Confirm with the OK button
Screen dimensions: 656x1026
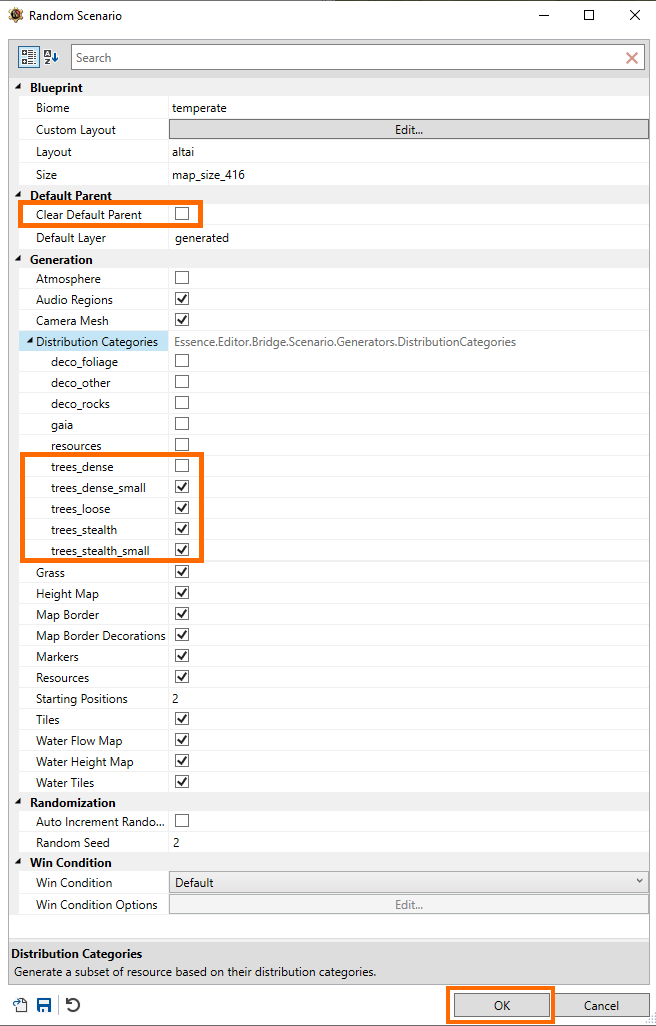point(502,1005)
